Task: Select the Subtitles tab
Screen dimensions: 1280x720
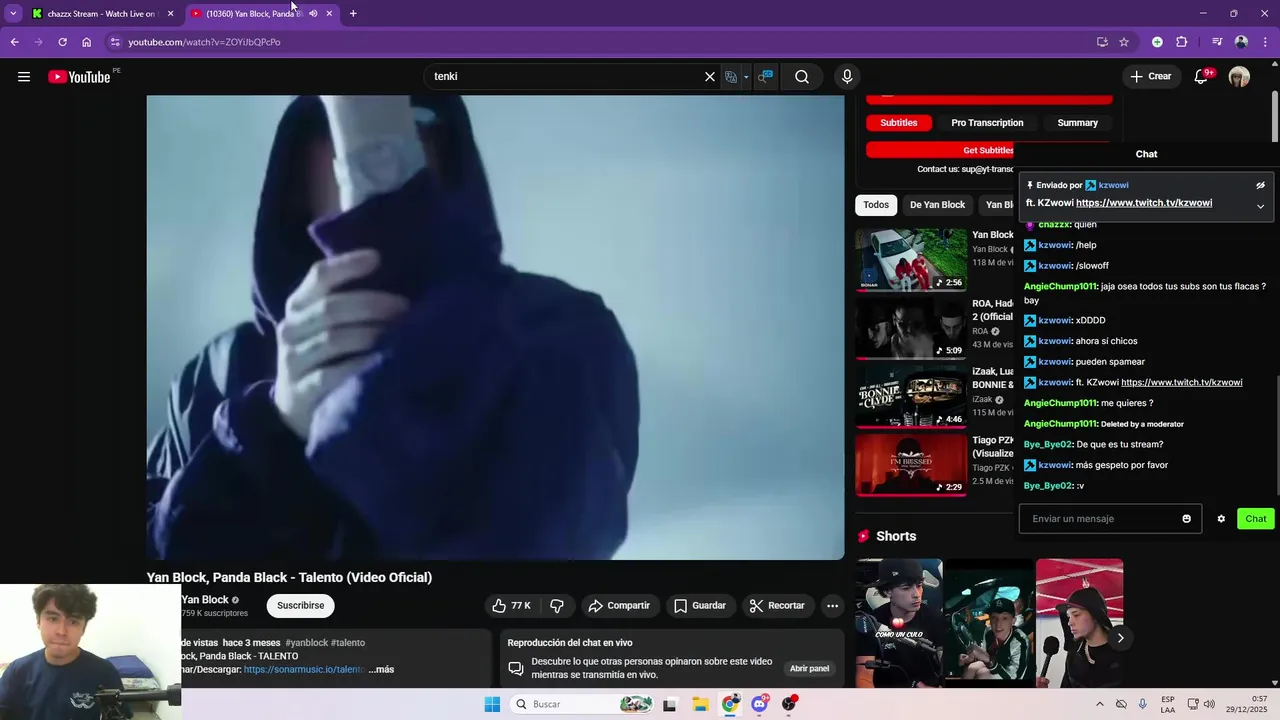Action: 898,123
